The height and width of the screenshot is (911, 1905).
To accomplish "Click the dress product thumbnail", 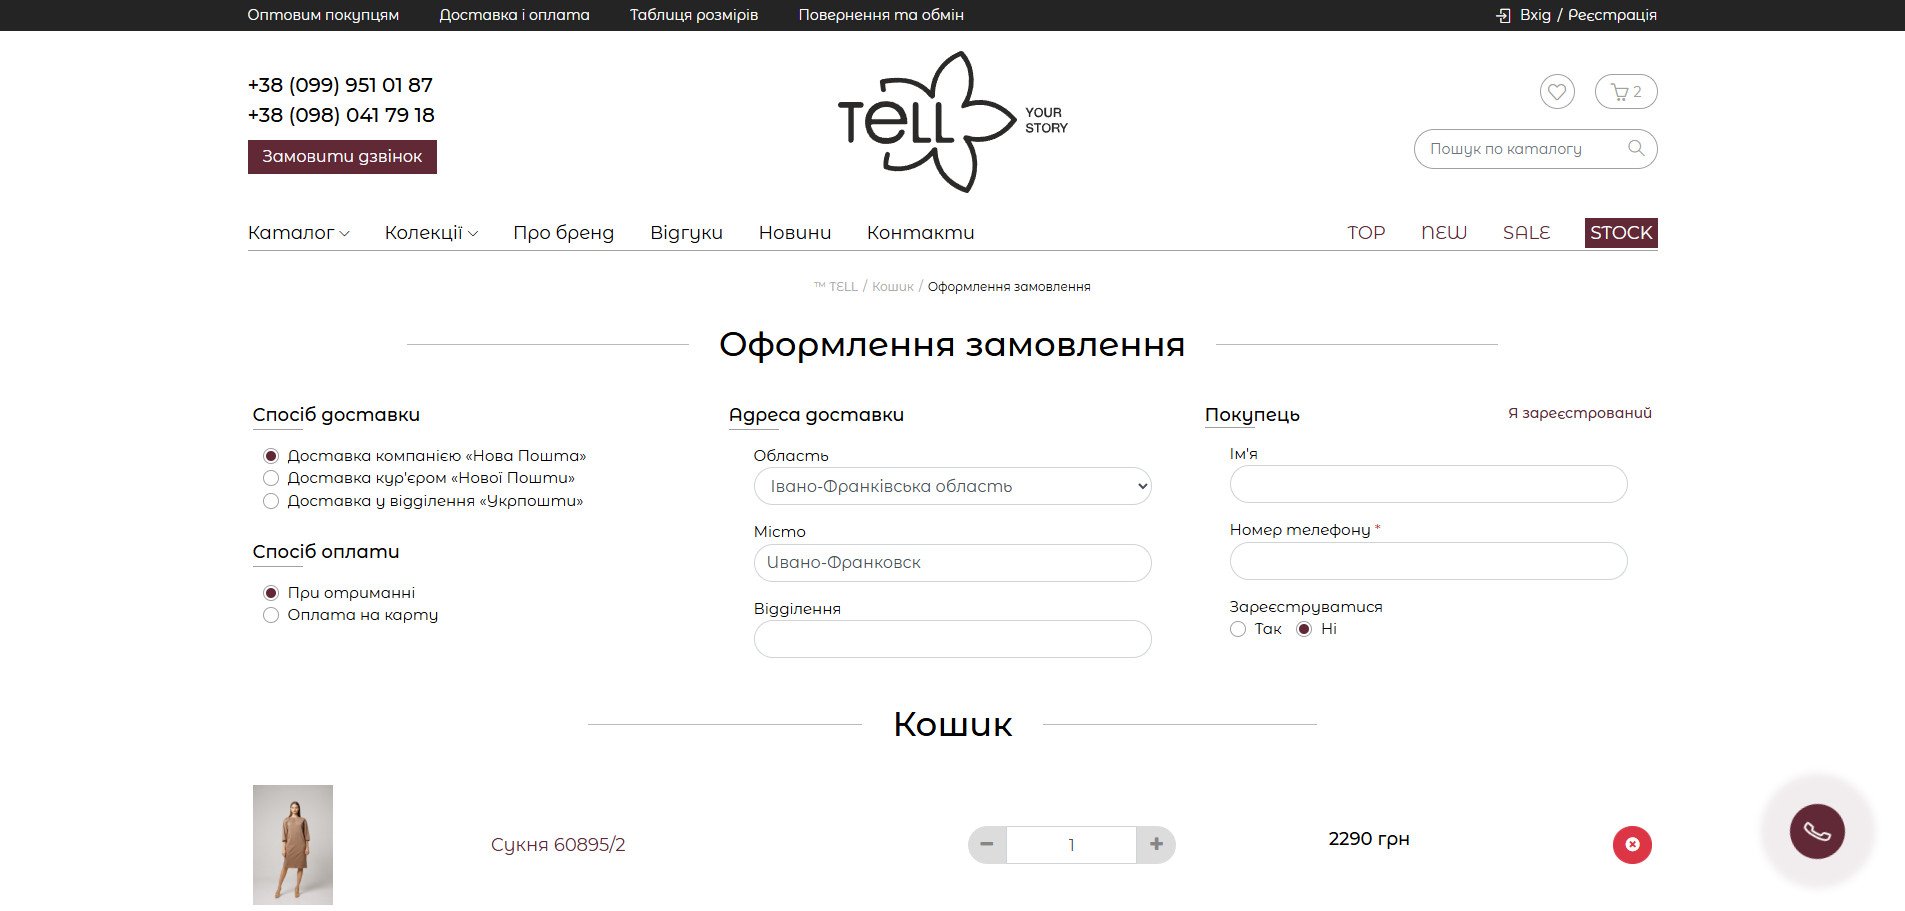I will [293, 845].
